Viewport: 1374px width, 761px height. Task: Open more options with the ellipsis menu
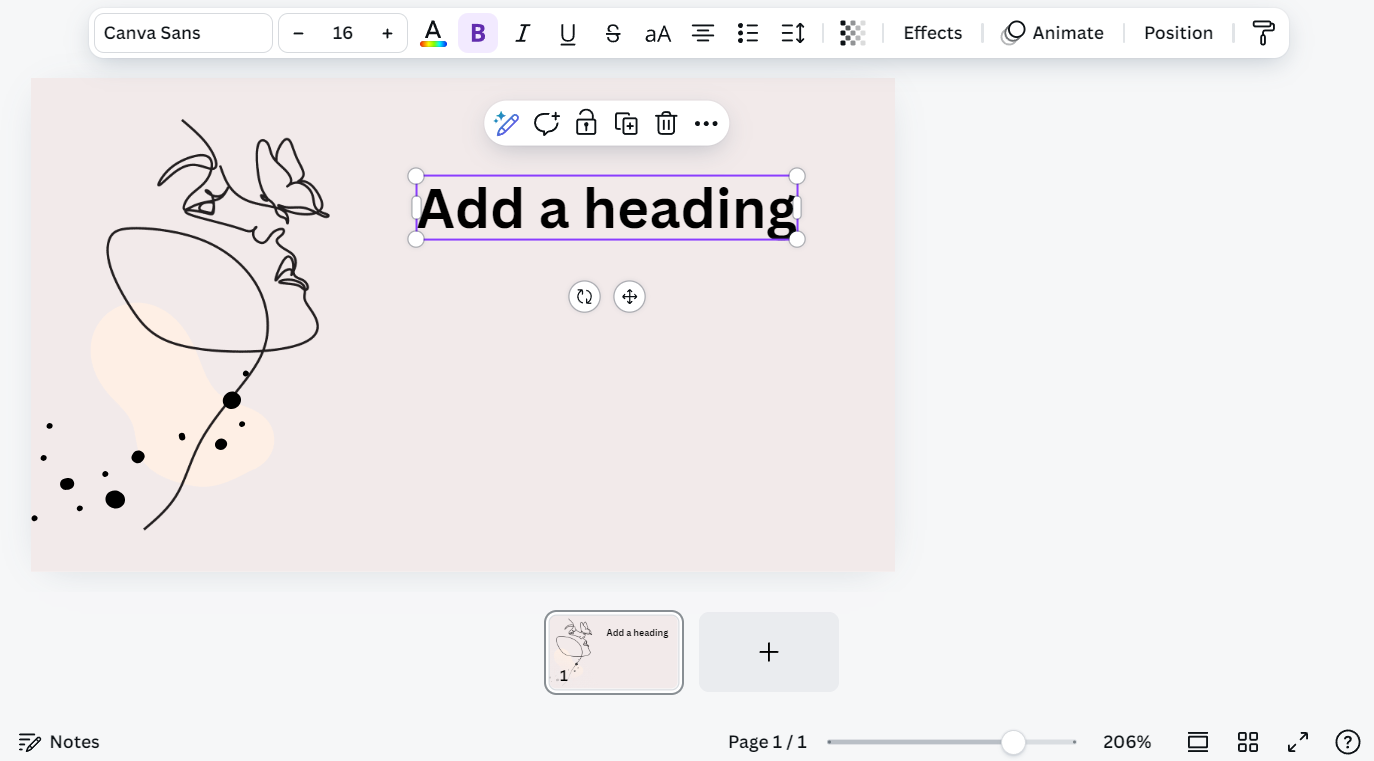pos(706,123)
